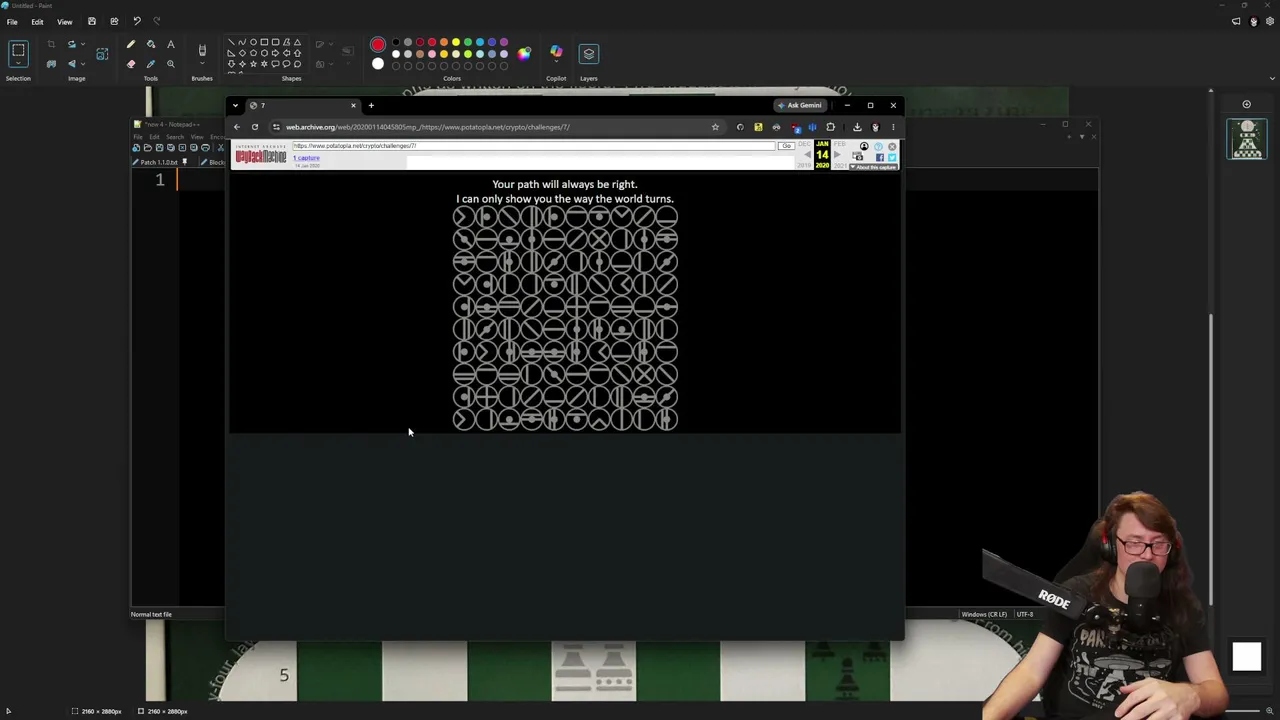
Task: Select the Eraser tool in Paint
Action: (130, 64)
